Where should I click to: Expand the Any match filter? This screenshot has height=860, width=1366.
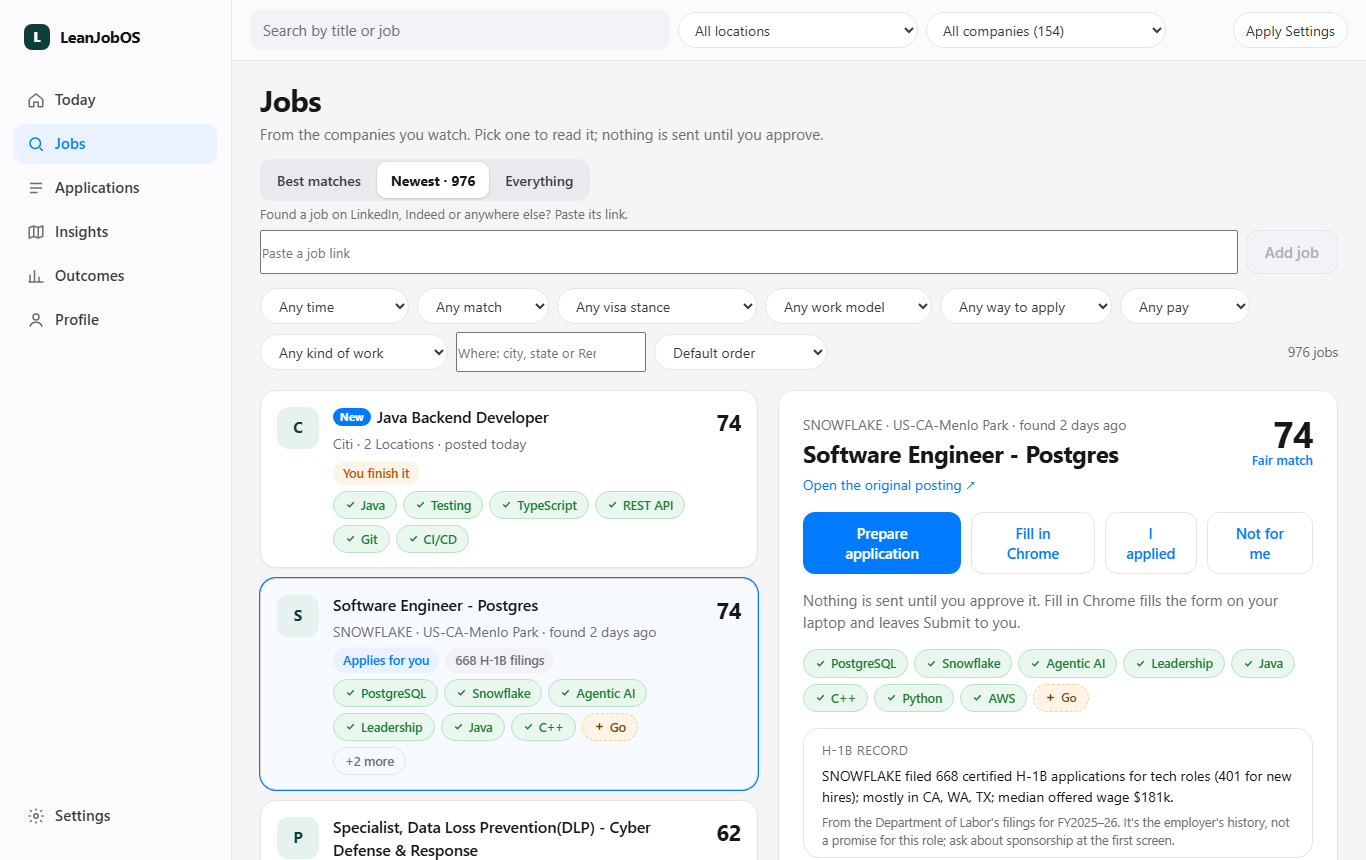point(483,307)
